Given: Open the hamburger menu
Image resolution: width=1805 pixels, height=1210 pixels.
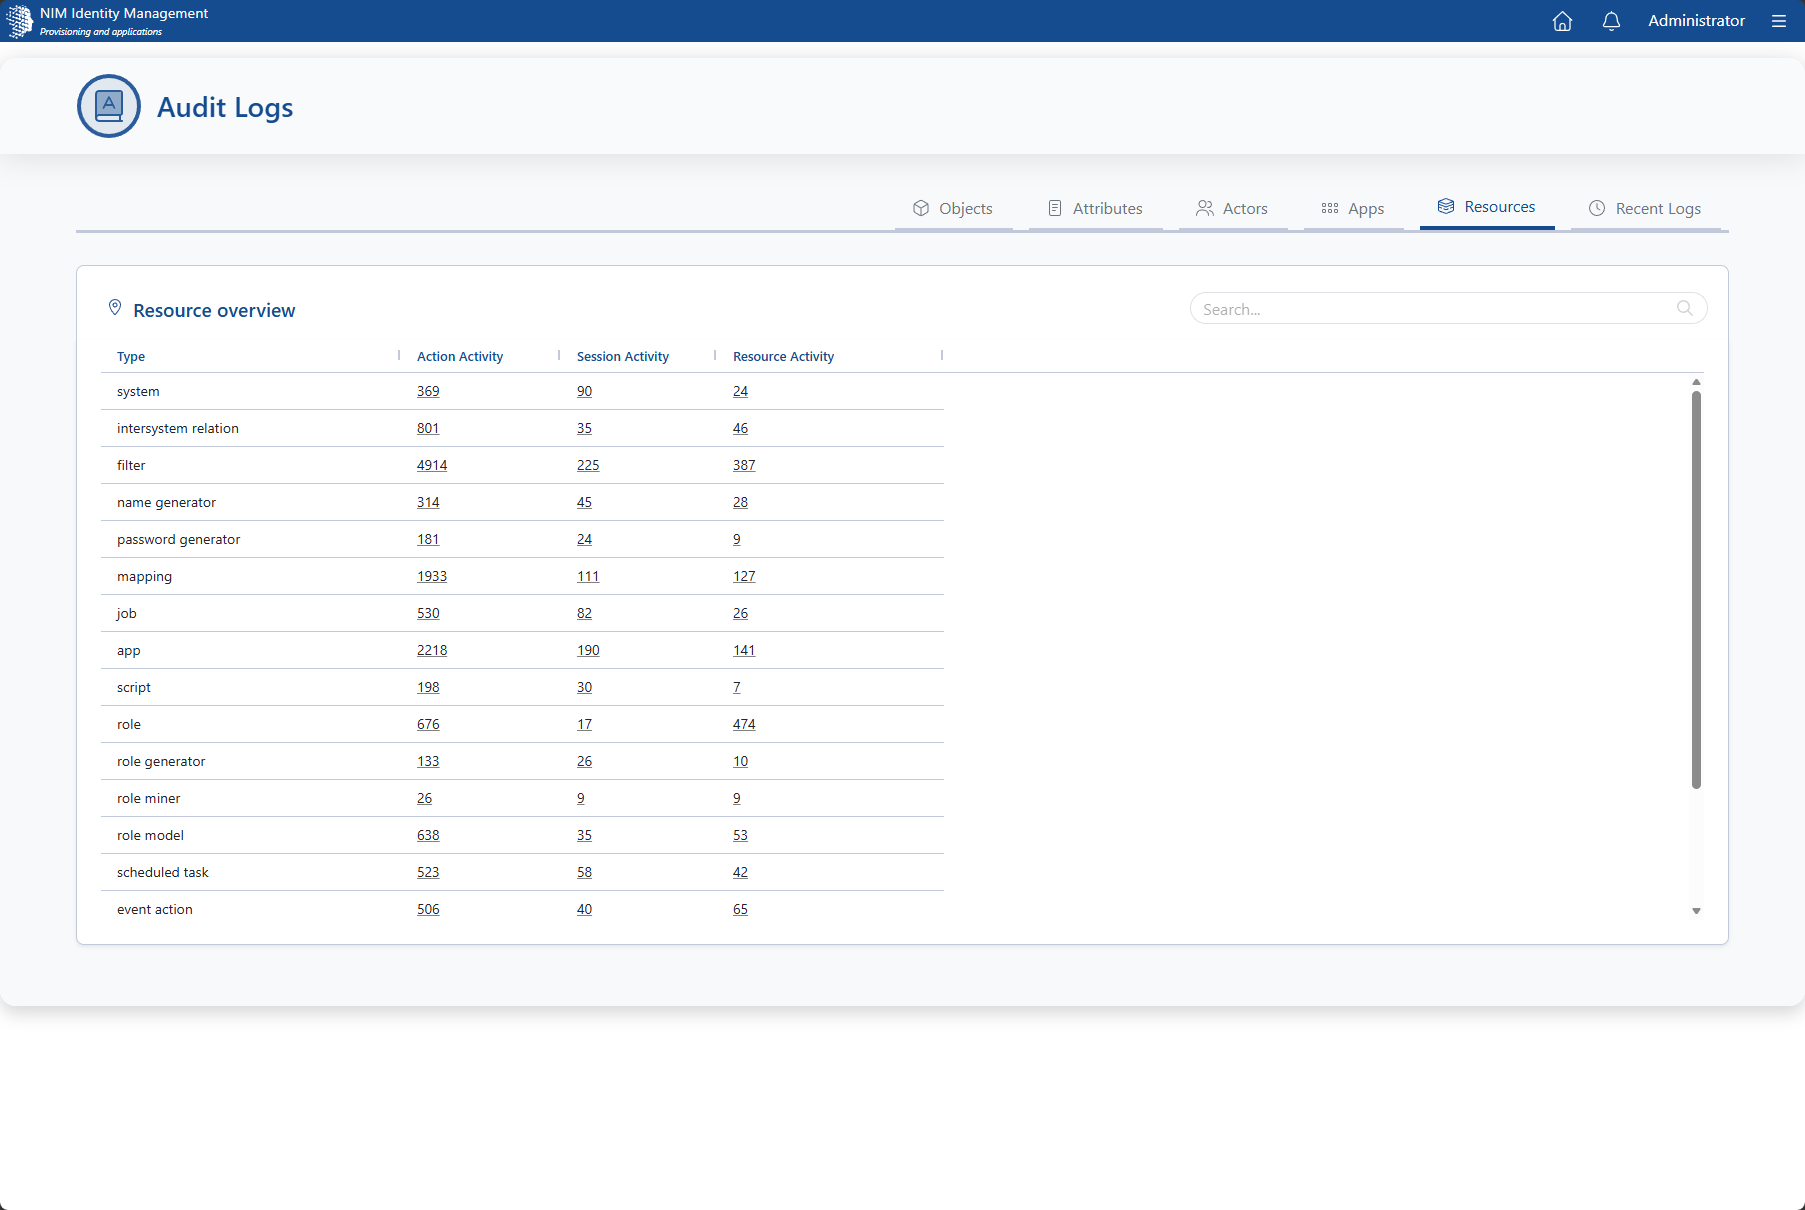Looking at the screenshot, I should (1778, 21).
